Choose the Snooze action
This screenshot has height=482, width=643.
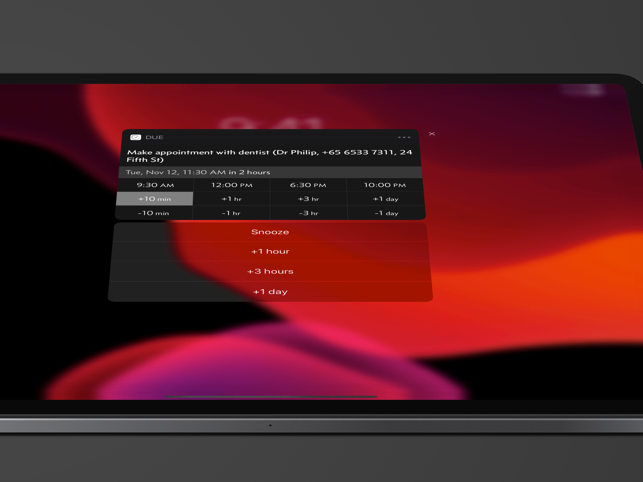pos(270,232)
